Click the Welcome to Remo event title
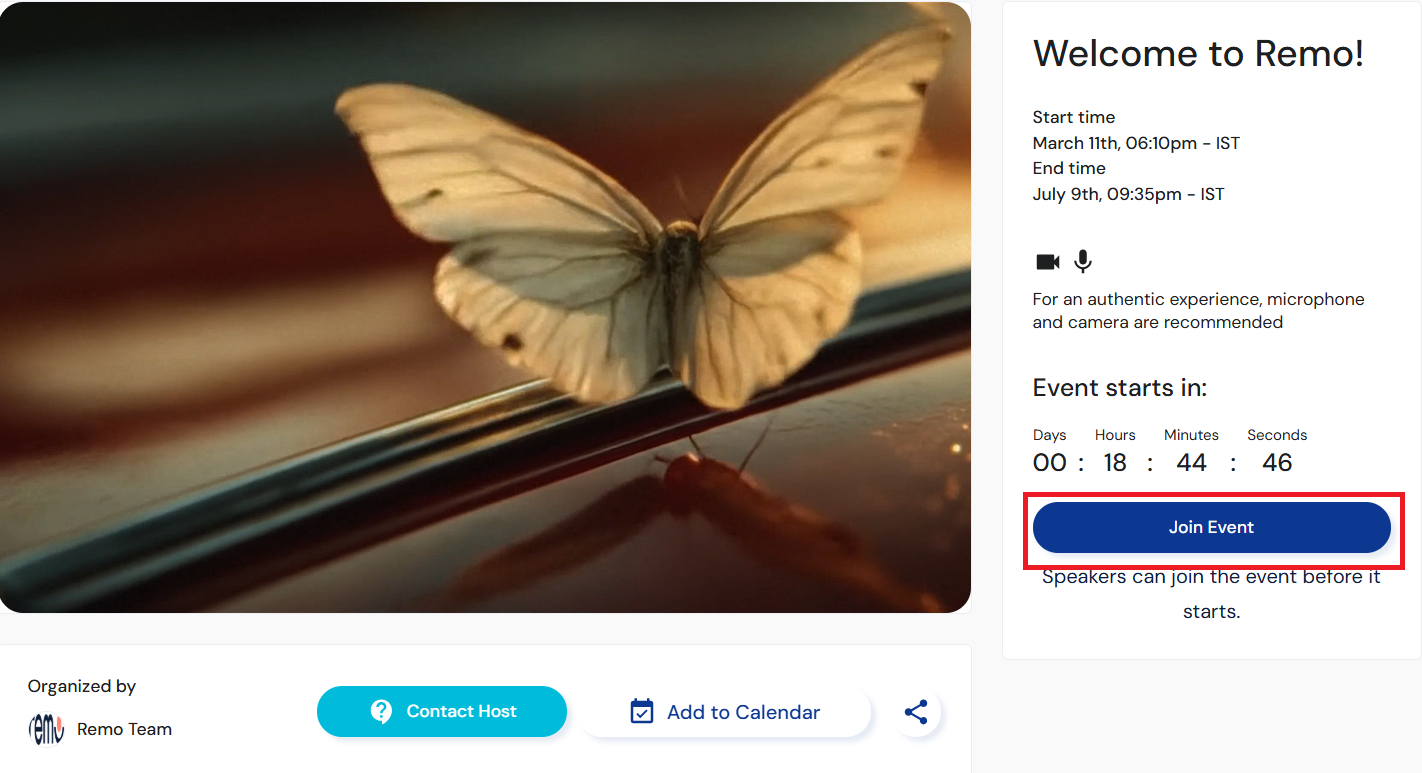Image resolution: width=1422 pixels, height=773 pixels. pos(1197,53)
